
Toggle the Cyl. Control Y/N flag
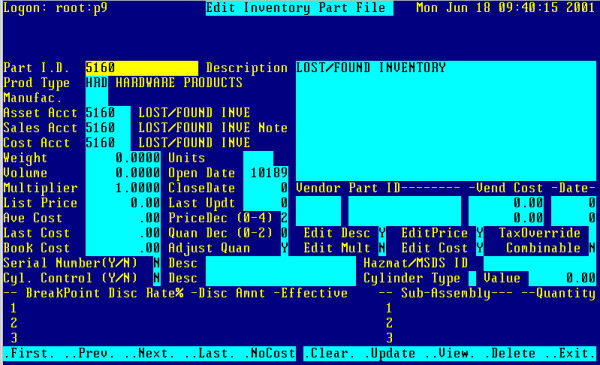(x=157, y=278)
